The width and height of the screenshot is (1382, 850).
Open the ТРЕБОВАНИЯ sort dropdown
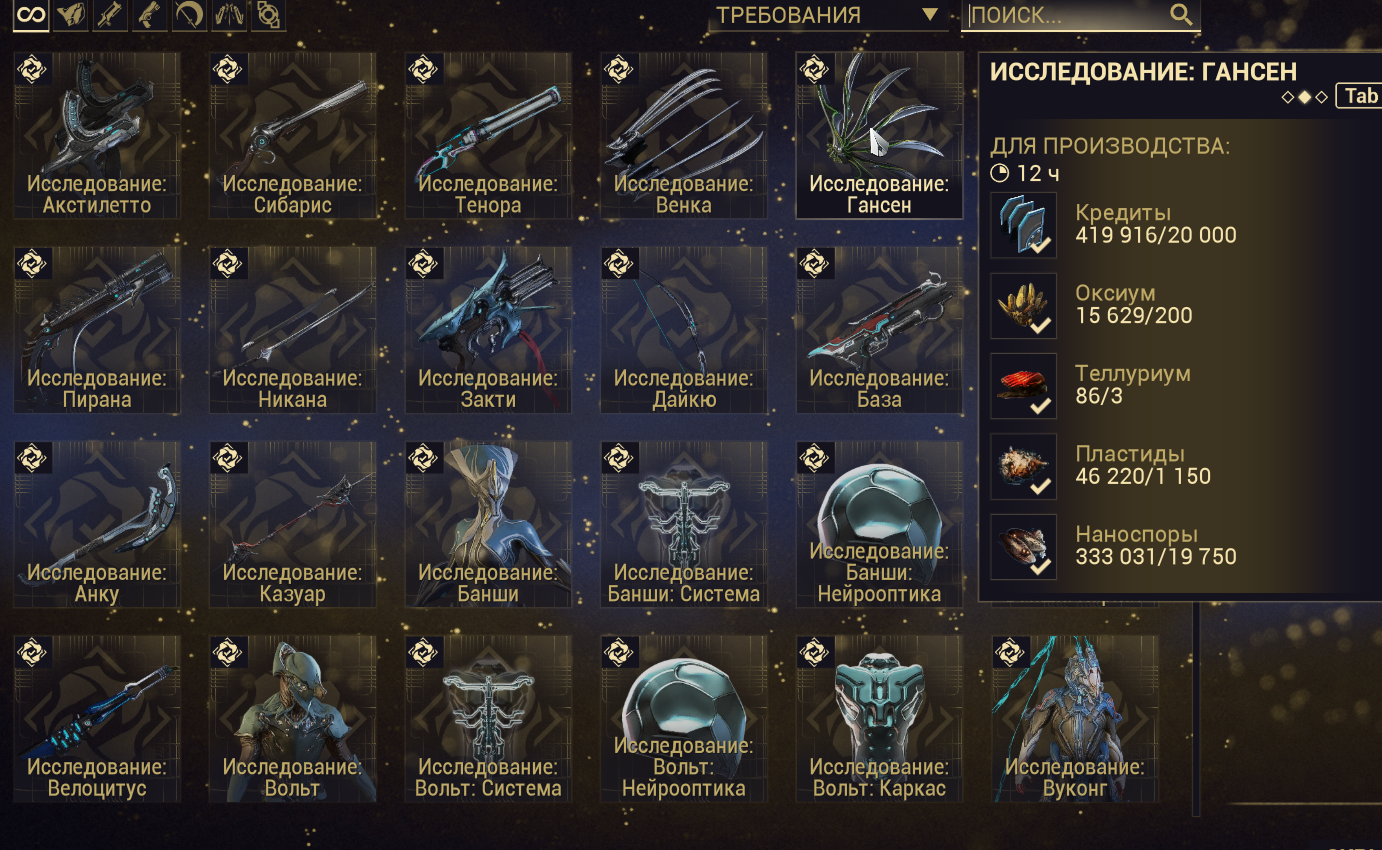826,15
